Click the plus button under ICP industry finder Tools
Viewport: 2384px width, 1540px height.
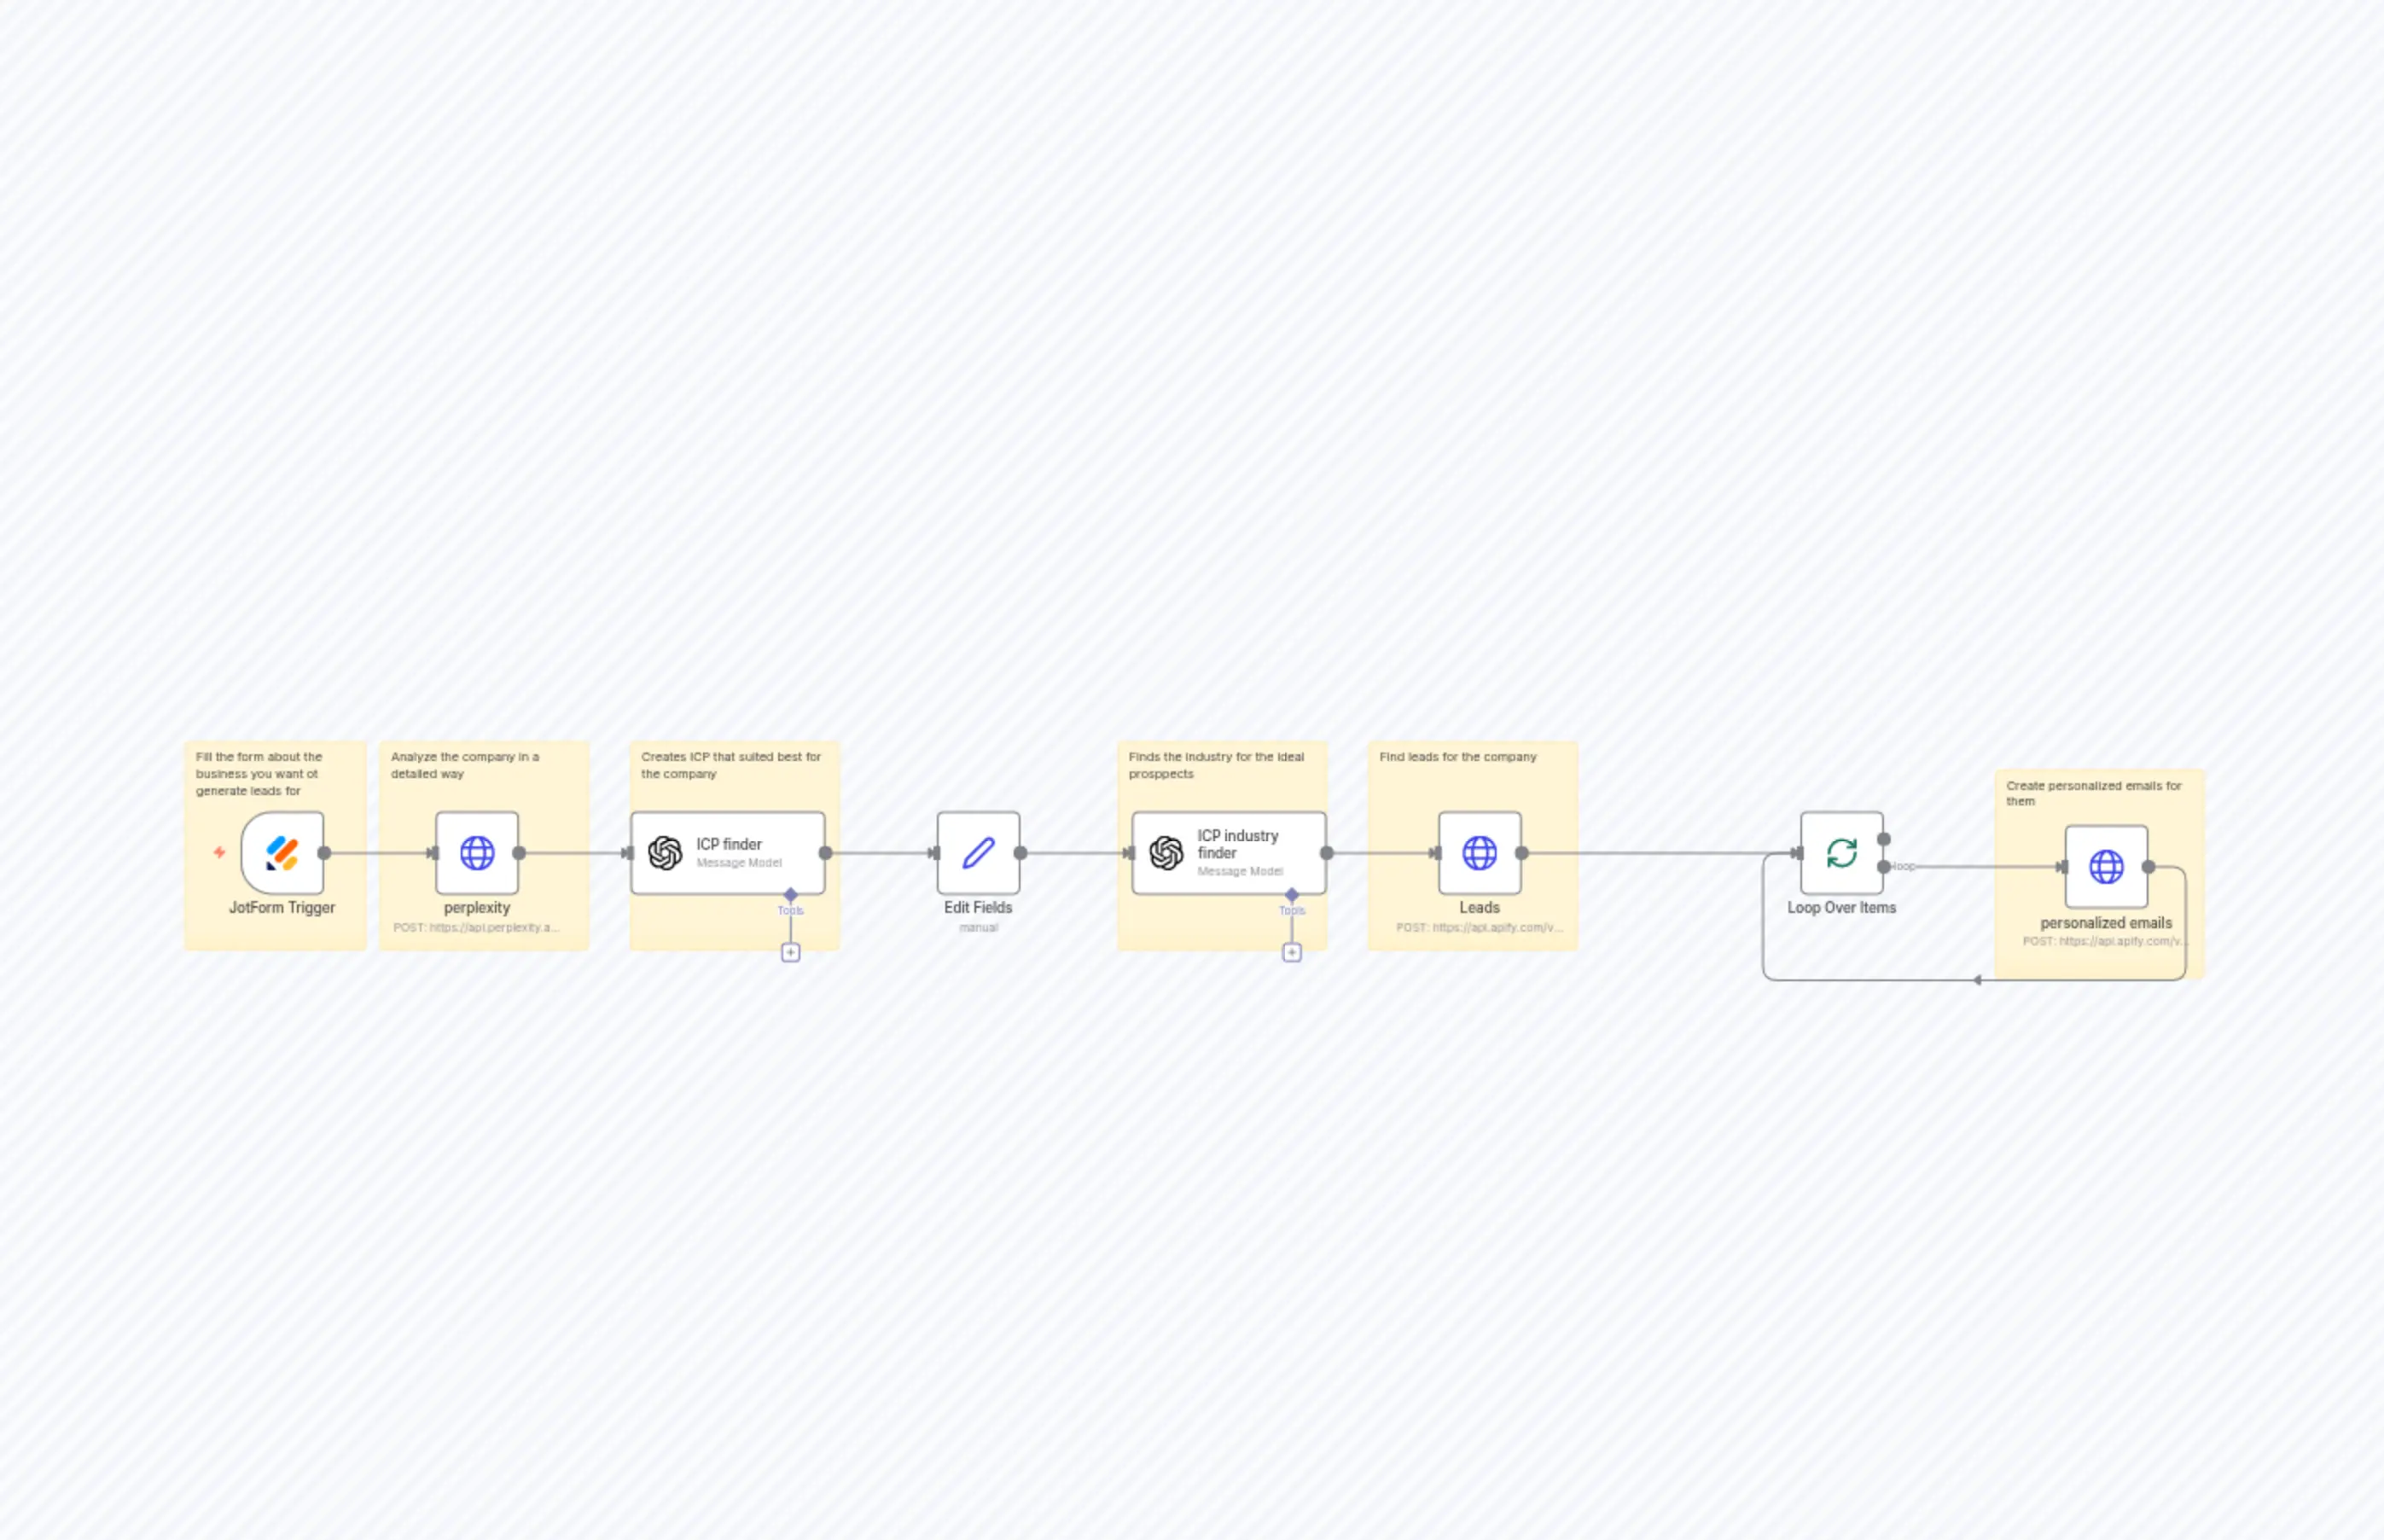click(1292, 952)
